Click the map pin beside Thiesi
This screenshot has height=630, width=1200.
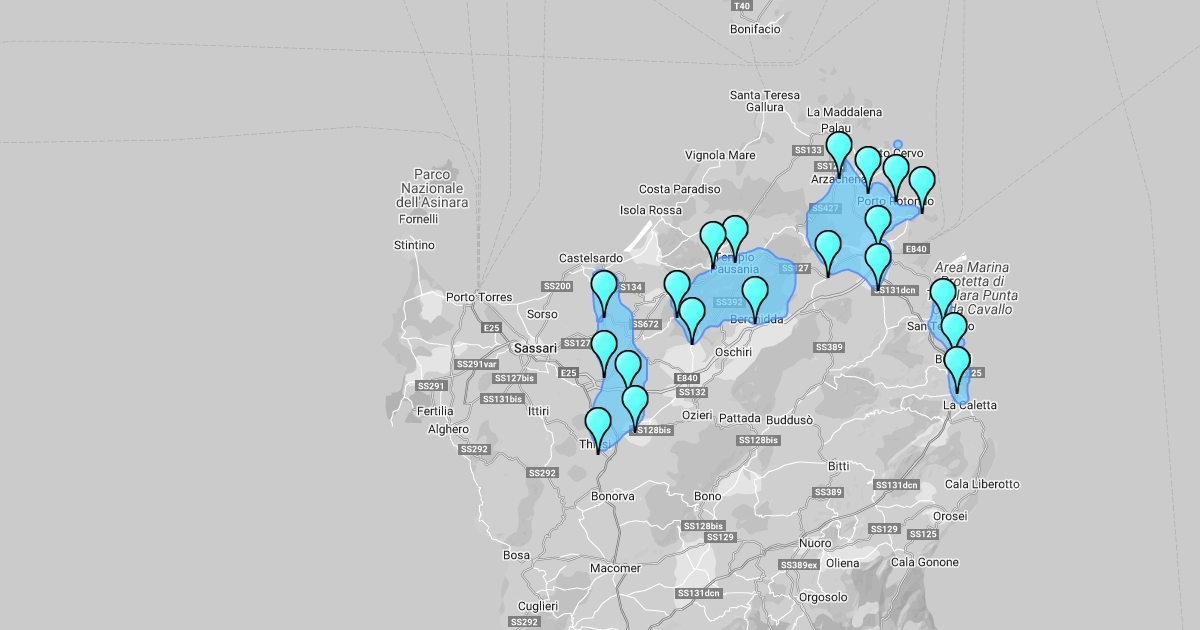click(x=598, y=427)
